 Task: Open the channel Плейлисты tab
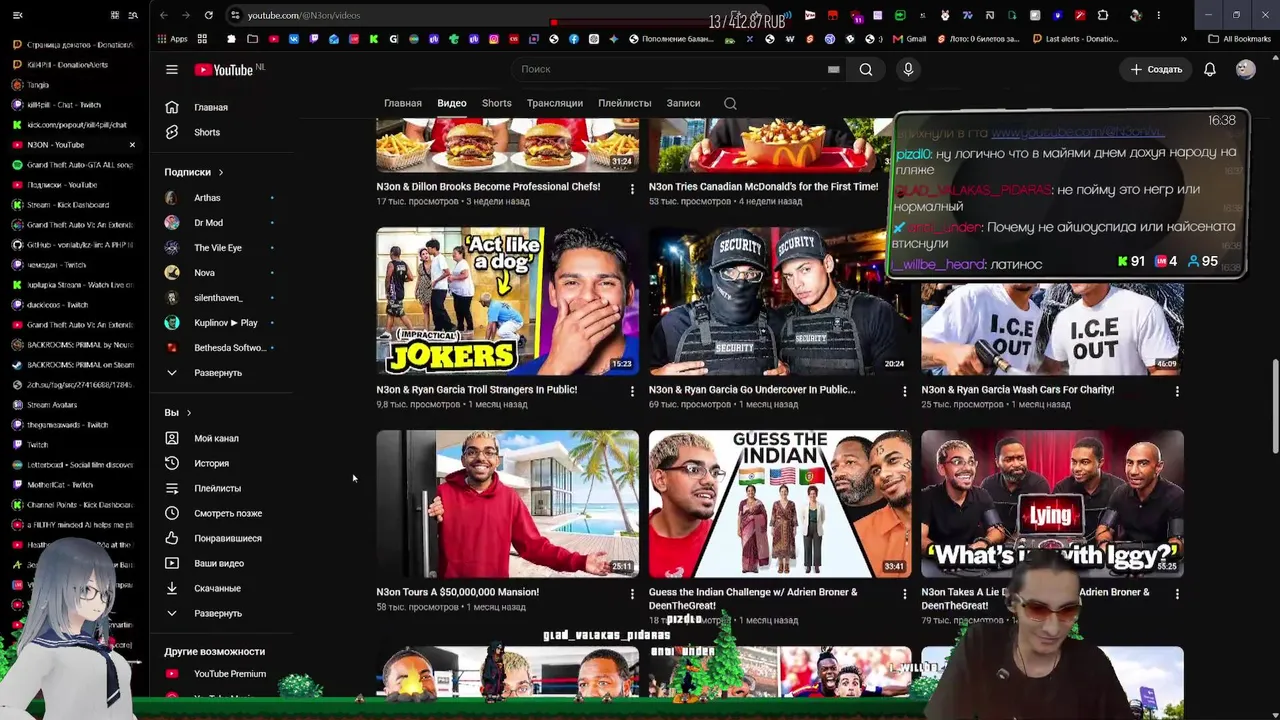click(625, 103)
